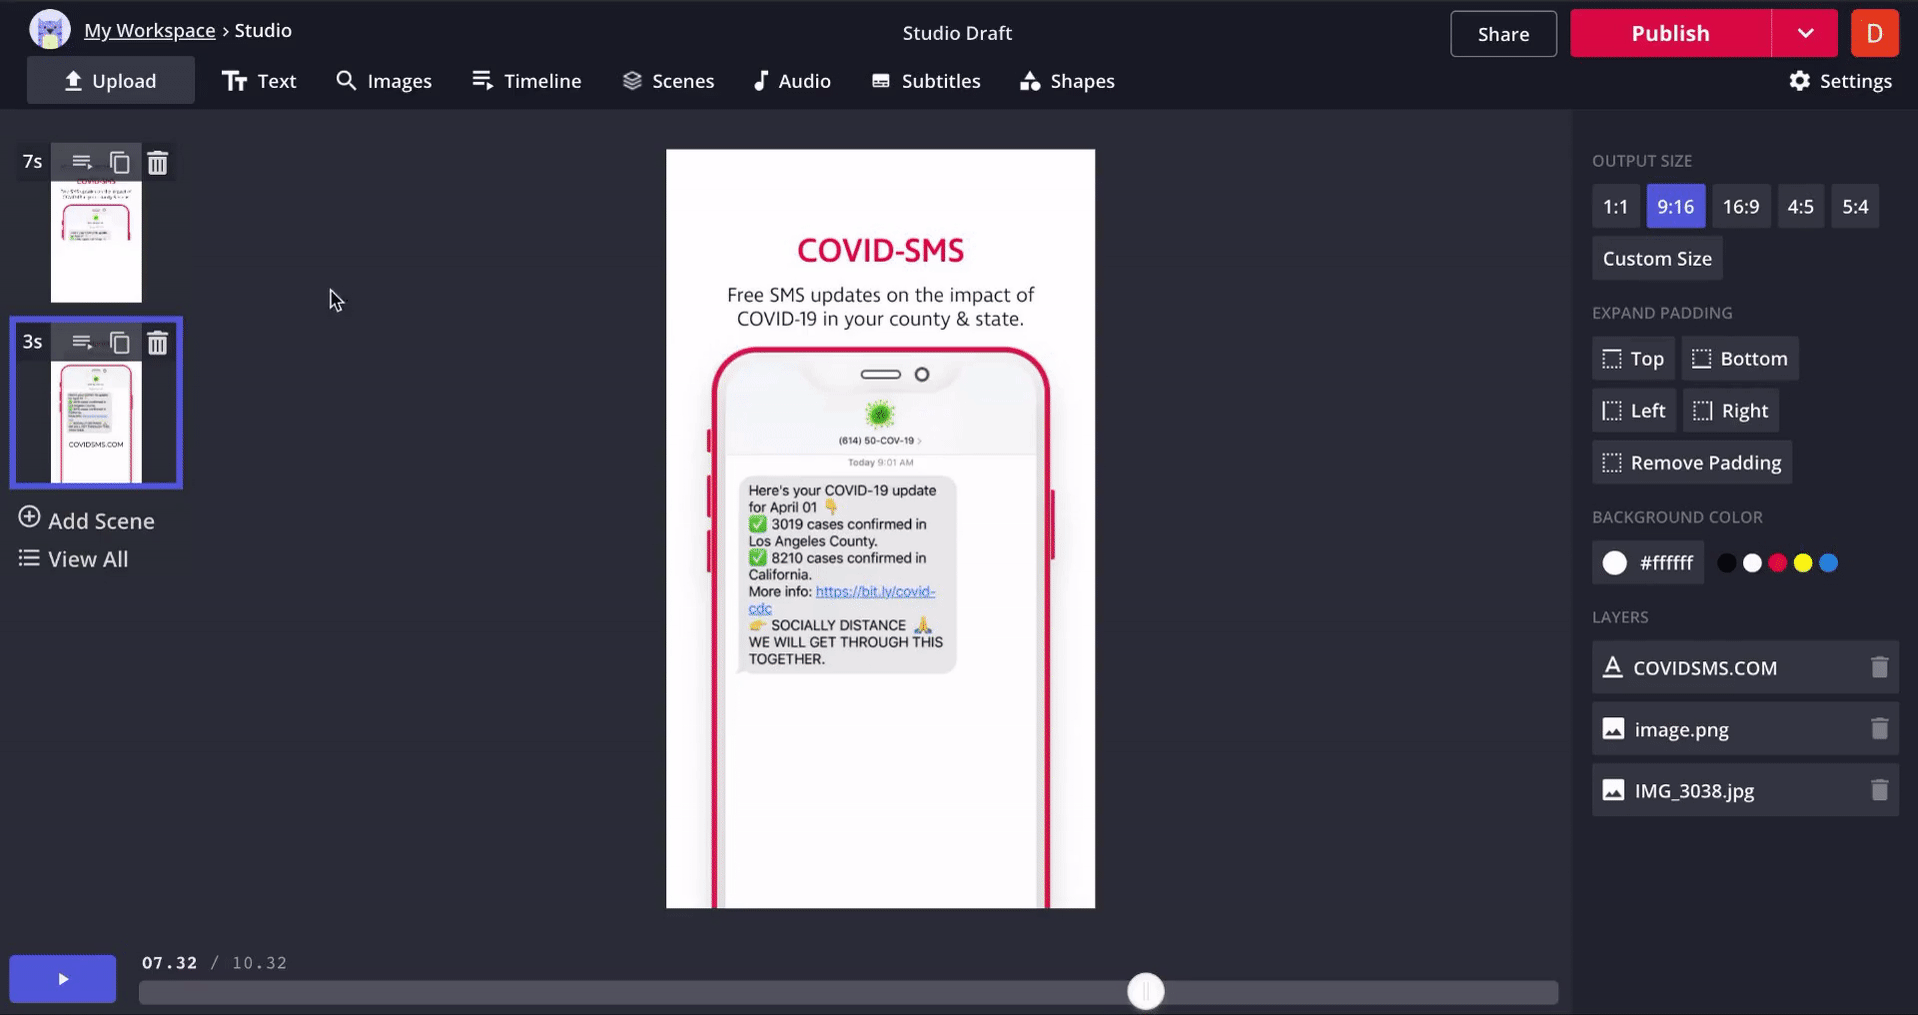Delete the first 7s scene
Viewport: 1918px width, 1015px height.
pos(157,162)
